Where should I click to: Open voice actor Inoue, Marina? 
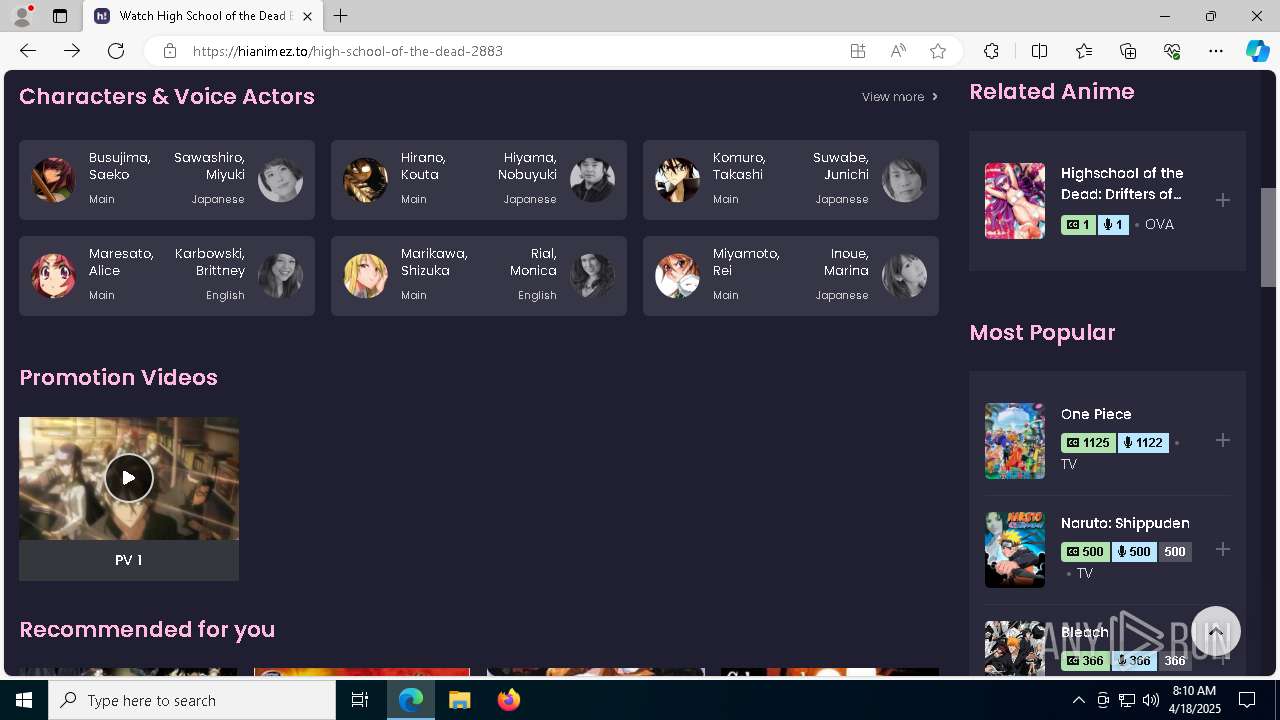click(x=846, y=262)
